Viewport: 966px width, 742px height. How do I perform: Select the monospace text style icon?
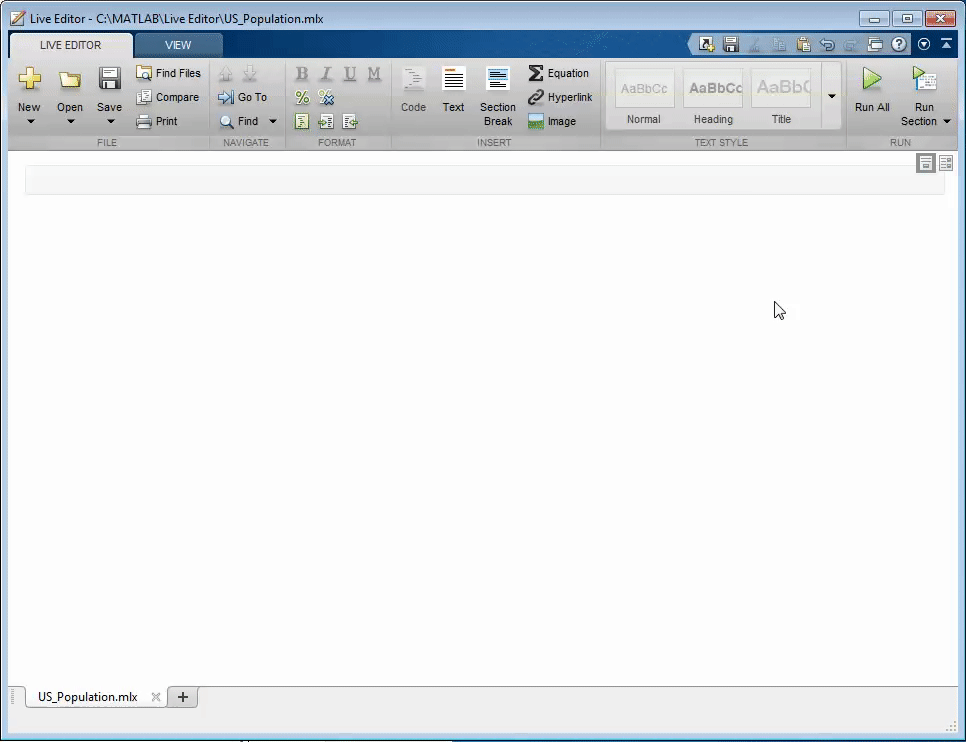pos(373,74)
